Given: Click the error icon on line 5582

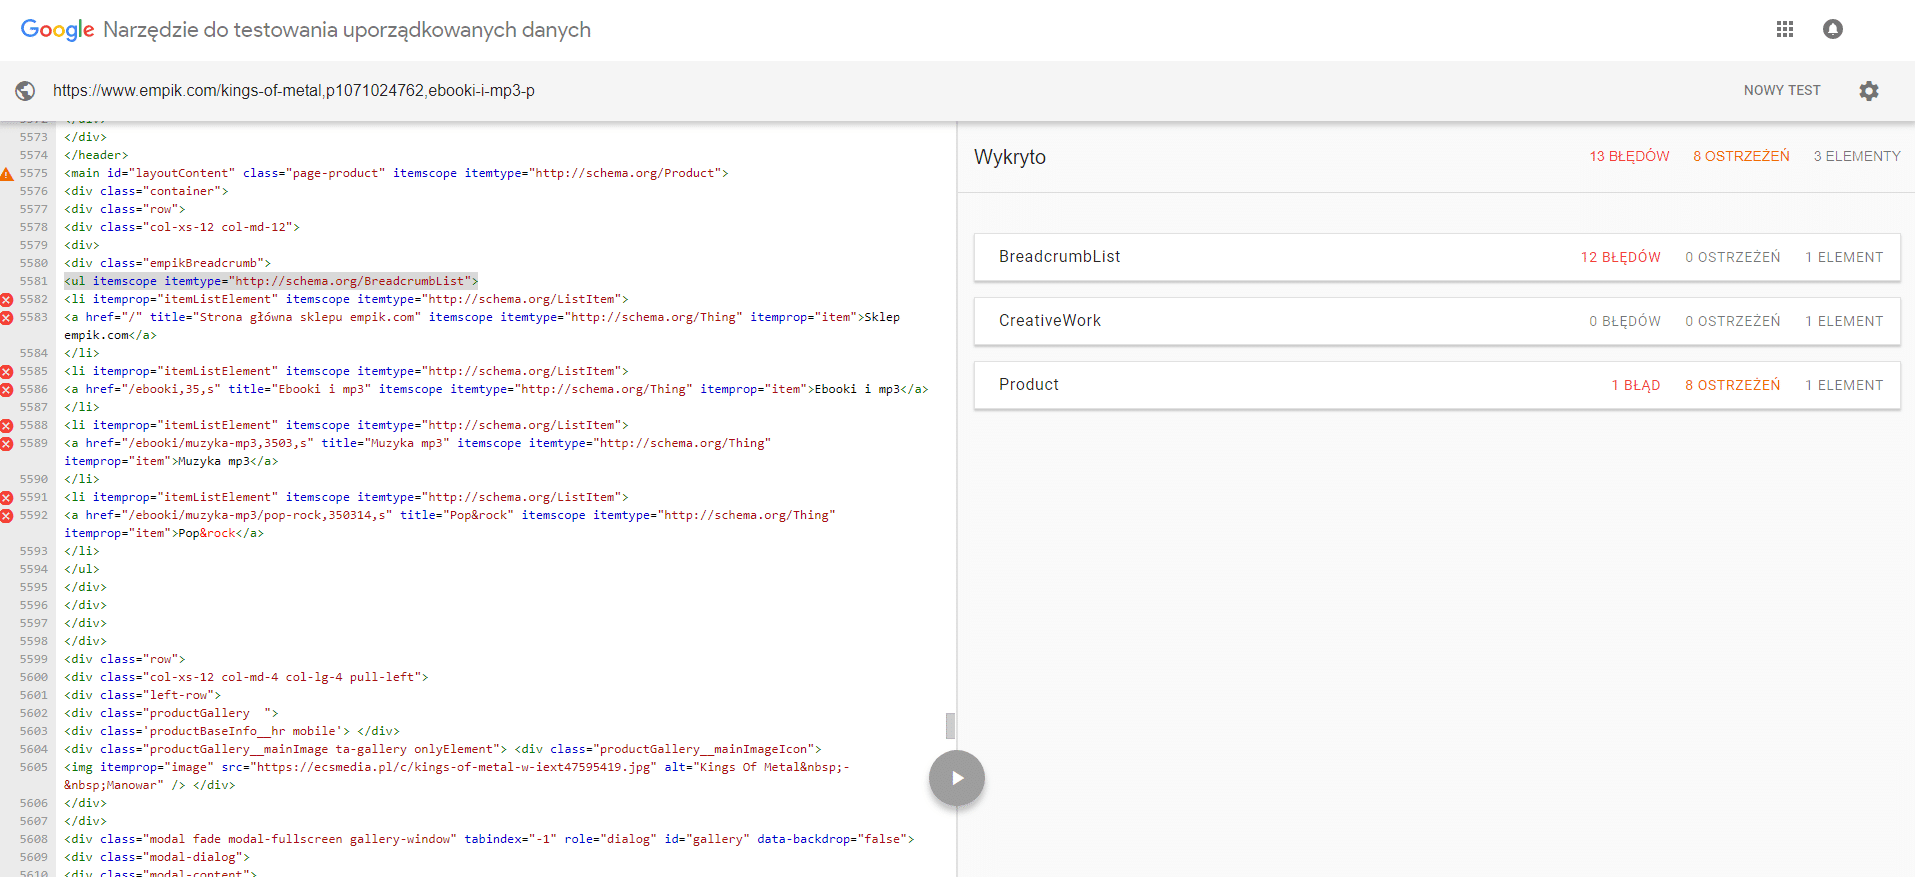Looking at the screenshot, I should click(x=6, y=300).
